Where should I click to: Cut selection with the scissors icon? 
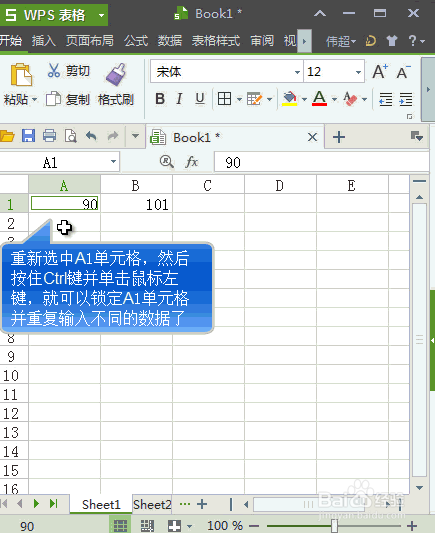pyautogui.click(x=54, y=71)
